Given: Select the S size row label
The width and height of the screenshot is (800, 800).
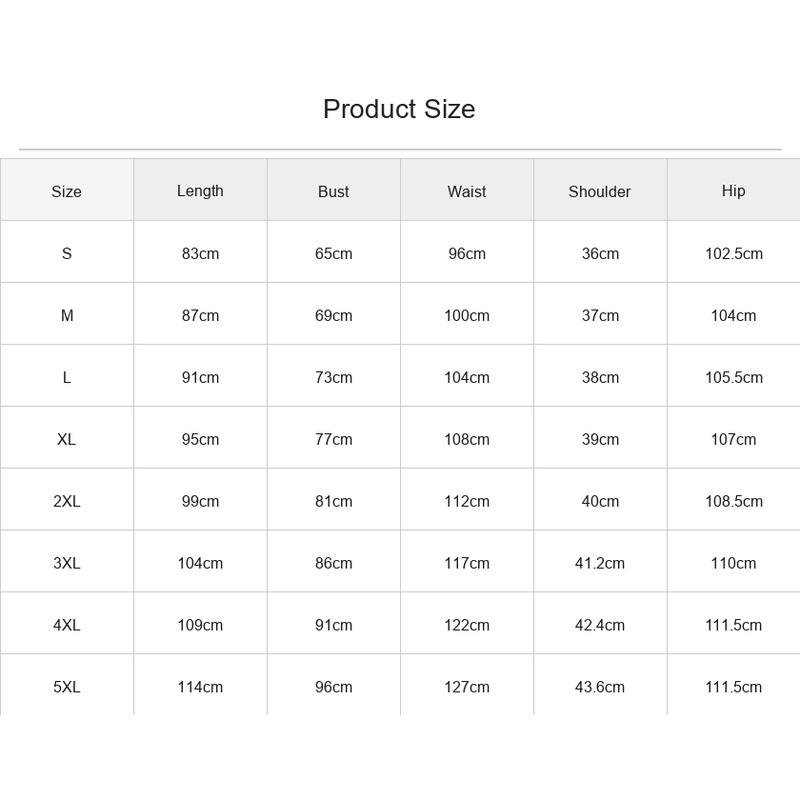Looking at the screenshot, I should click(x=67, y=254).
